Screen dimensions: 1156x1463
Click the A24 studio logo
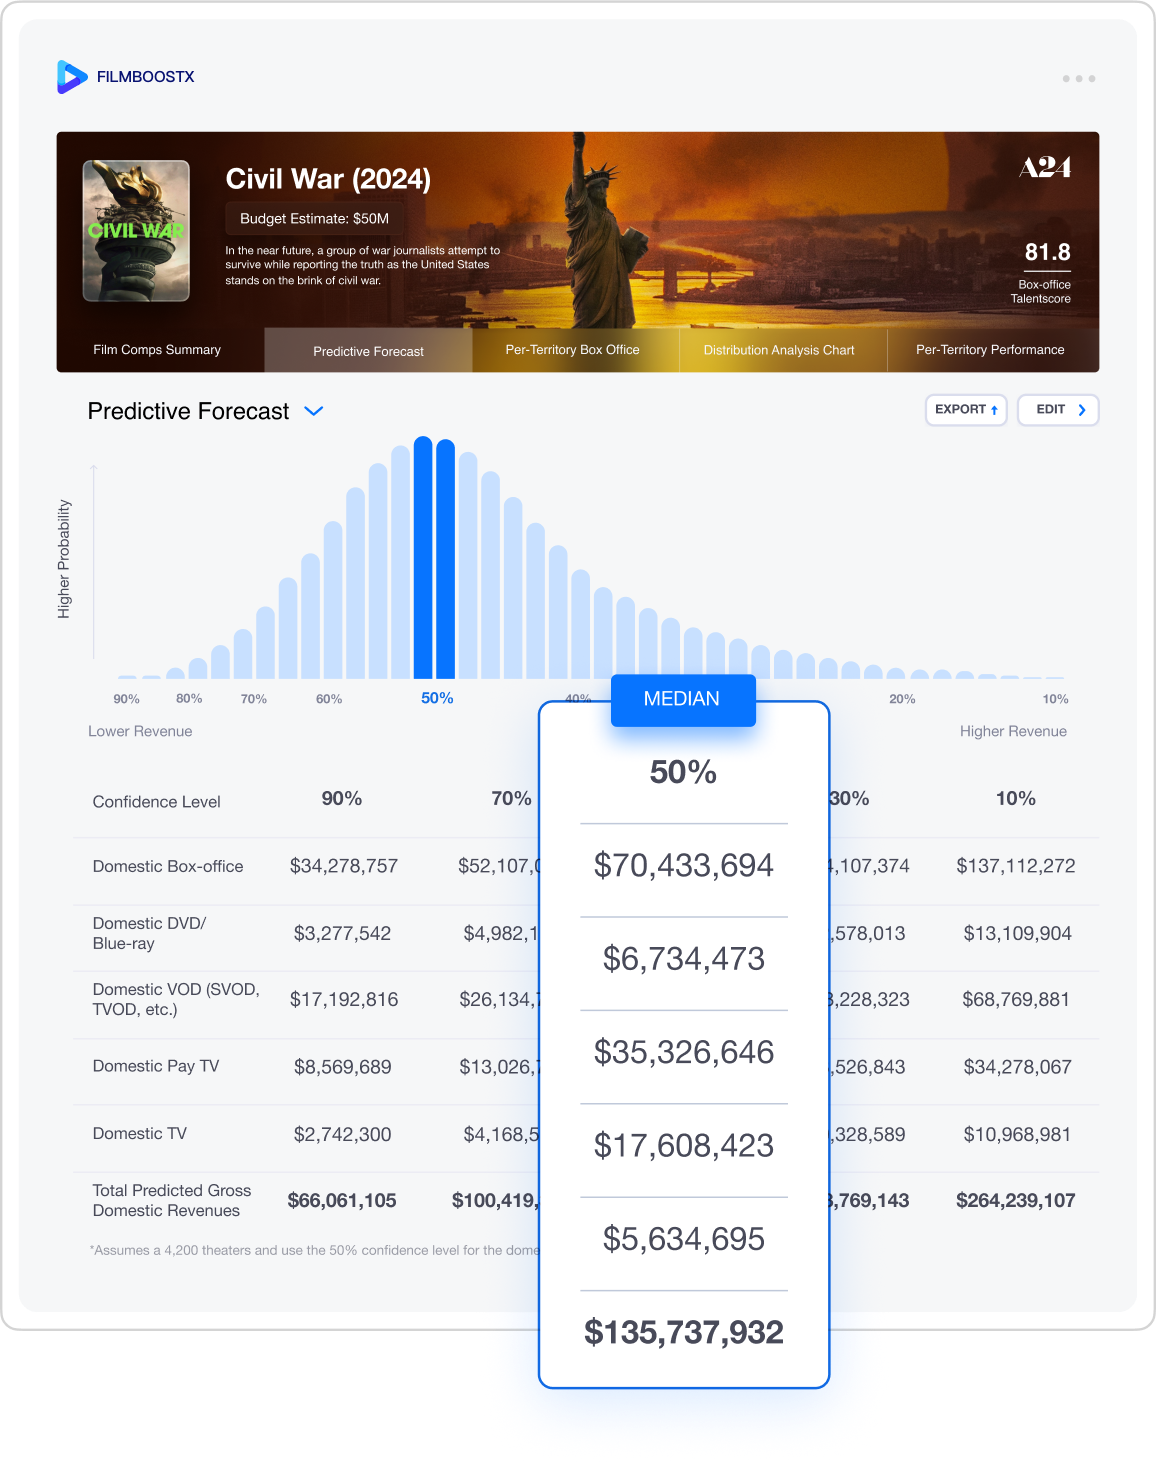click(1045, 168)
